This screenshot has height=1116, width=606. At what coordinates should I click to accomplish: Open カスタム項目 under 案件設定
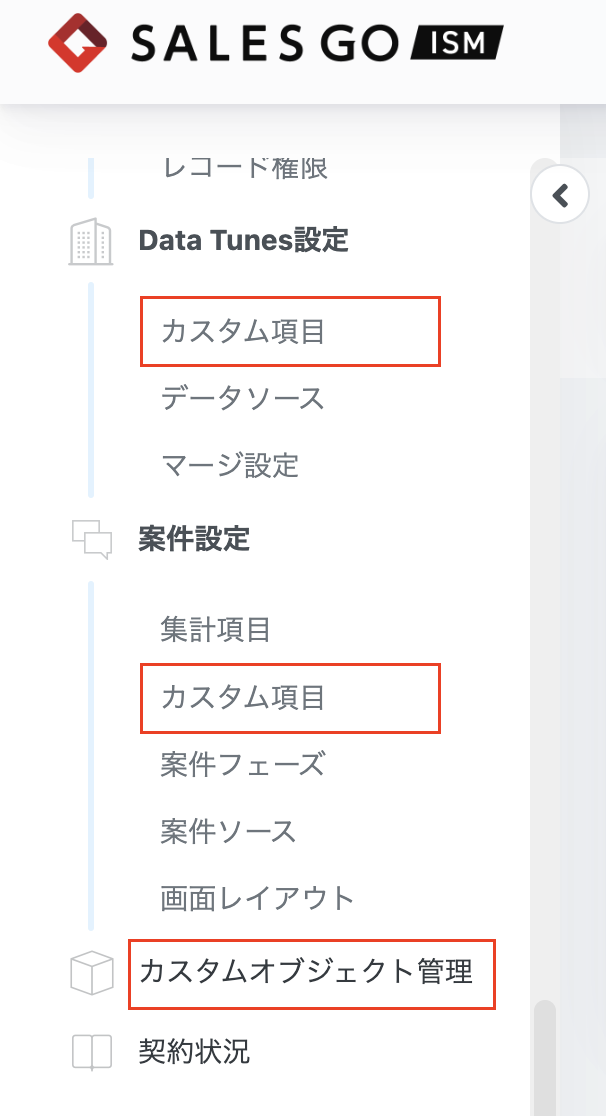click(x=243, y=698)
